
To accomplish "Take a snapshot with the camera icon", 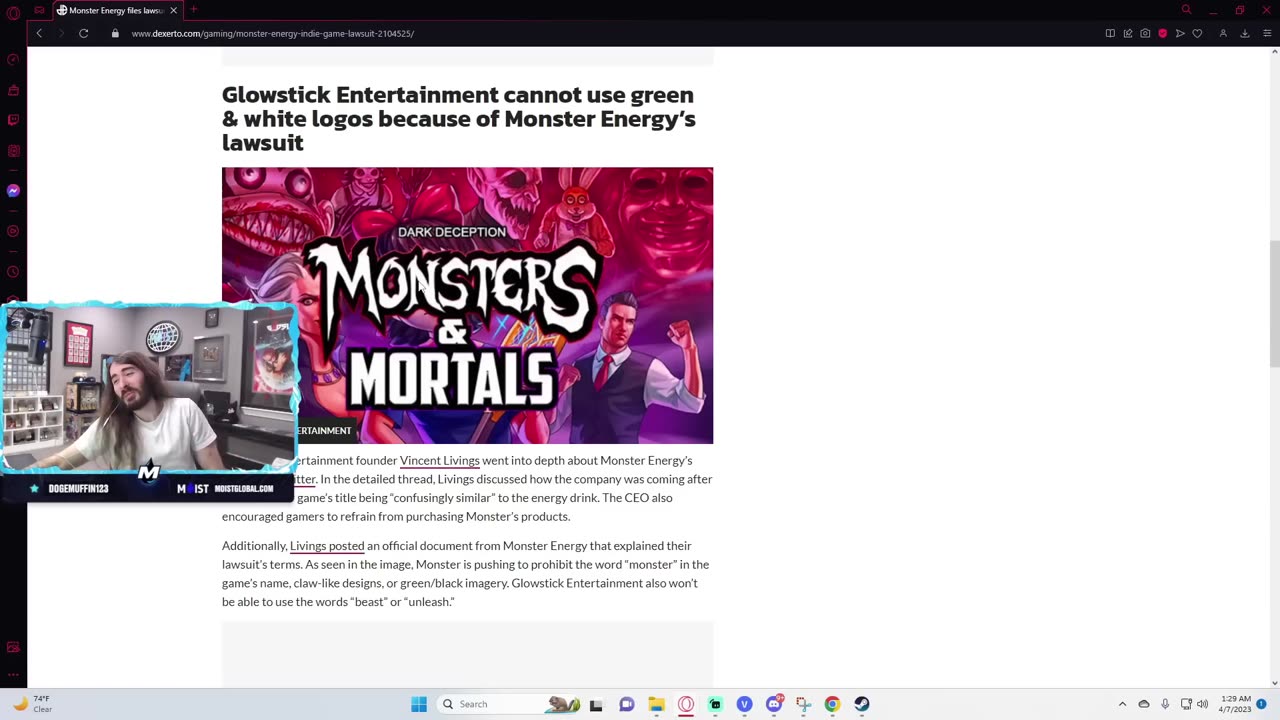I will (x=1145, y=33).
